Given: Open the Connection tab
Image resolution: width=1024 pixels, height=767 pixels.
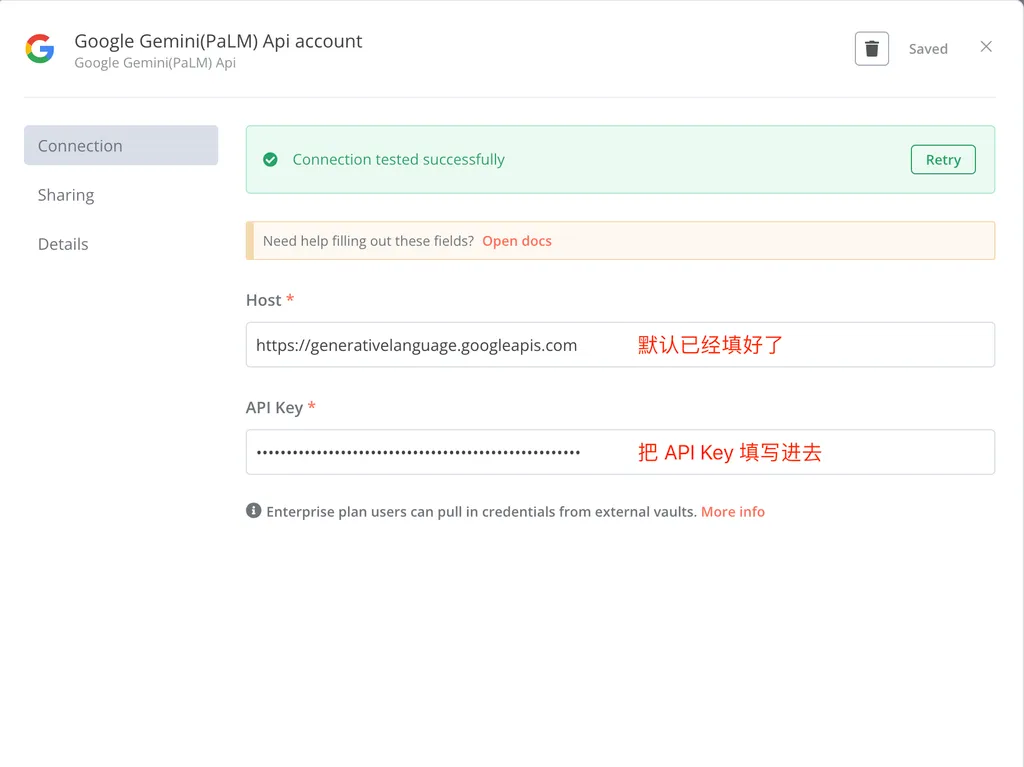Looking at the screenshot, I should coord(121,145).
